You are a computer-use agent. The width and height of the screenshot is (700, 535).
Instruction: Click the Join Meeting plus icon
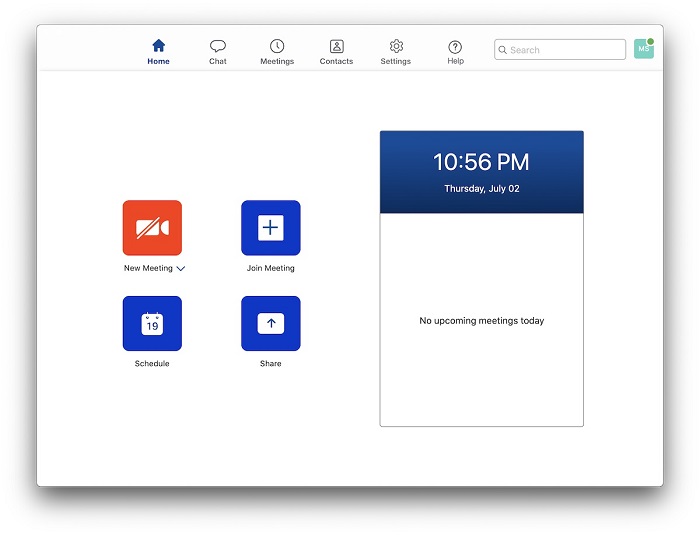(x=270, y=228)
